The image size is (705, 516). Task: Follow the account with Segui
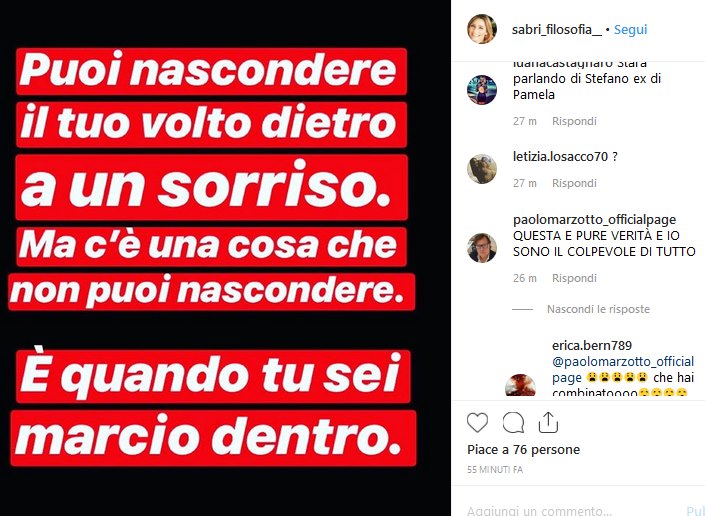630,30
